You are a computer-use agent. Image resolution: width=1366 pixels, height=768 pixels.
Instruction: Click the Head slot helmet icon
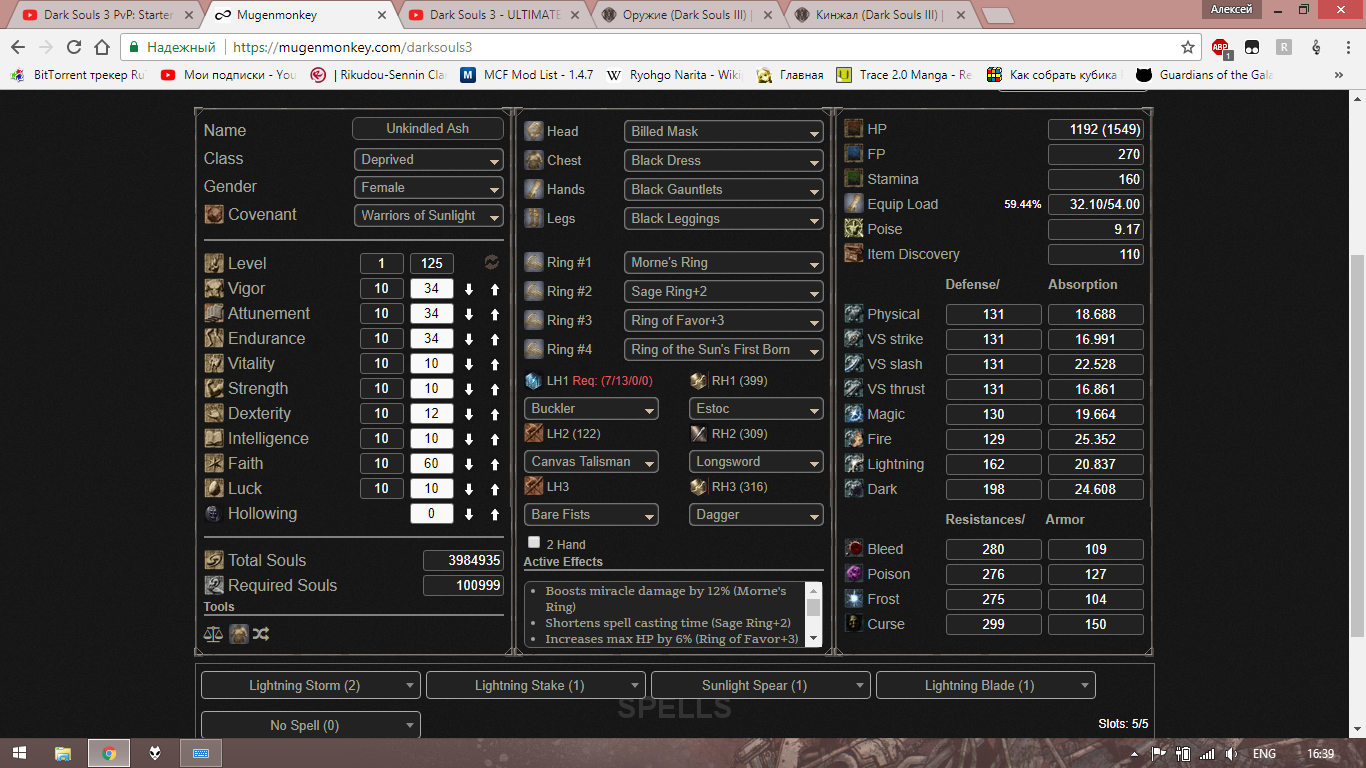534,131
